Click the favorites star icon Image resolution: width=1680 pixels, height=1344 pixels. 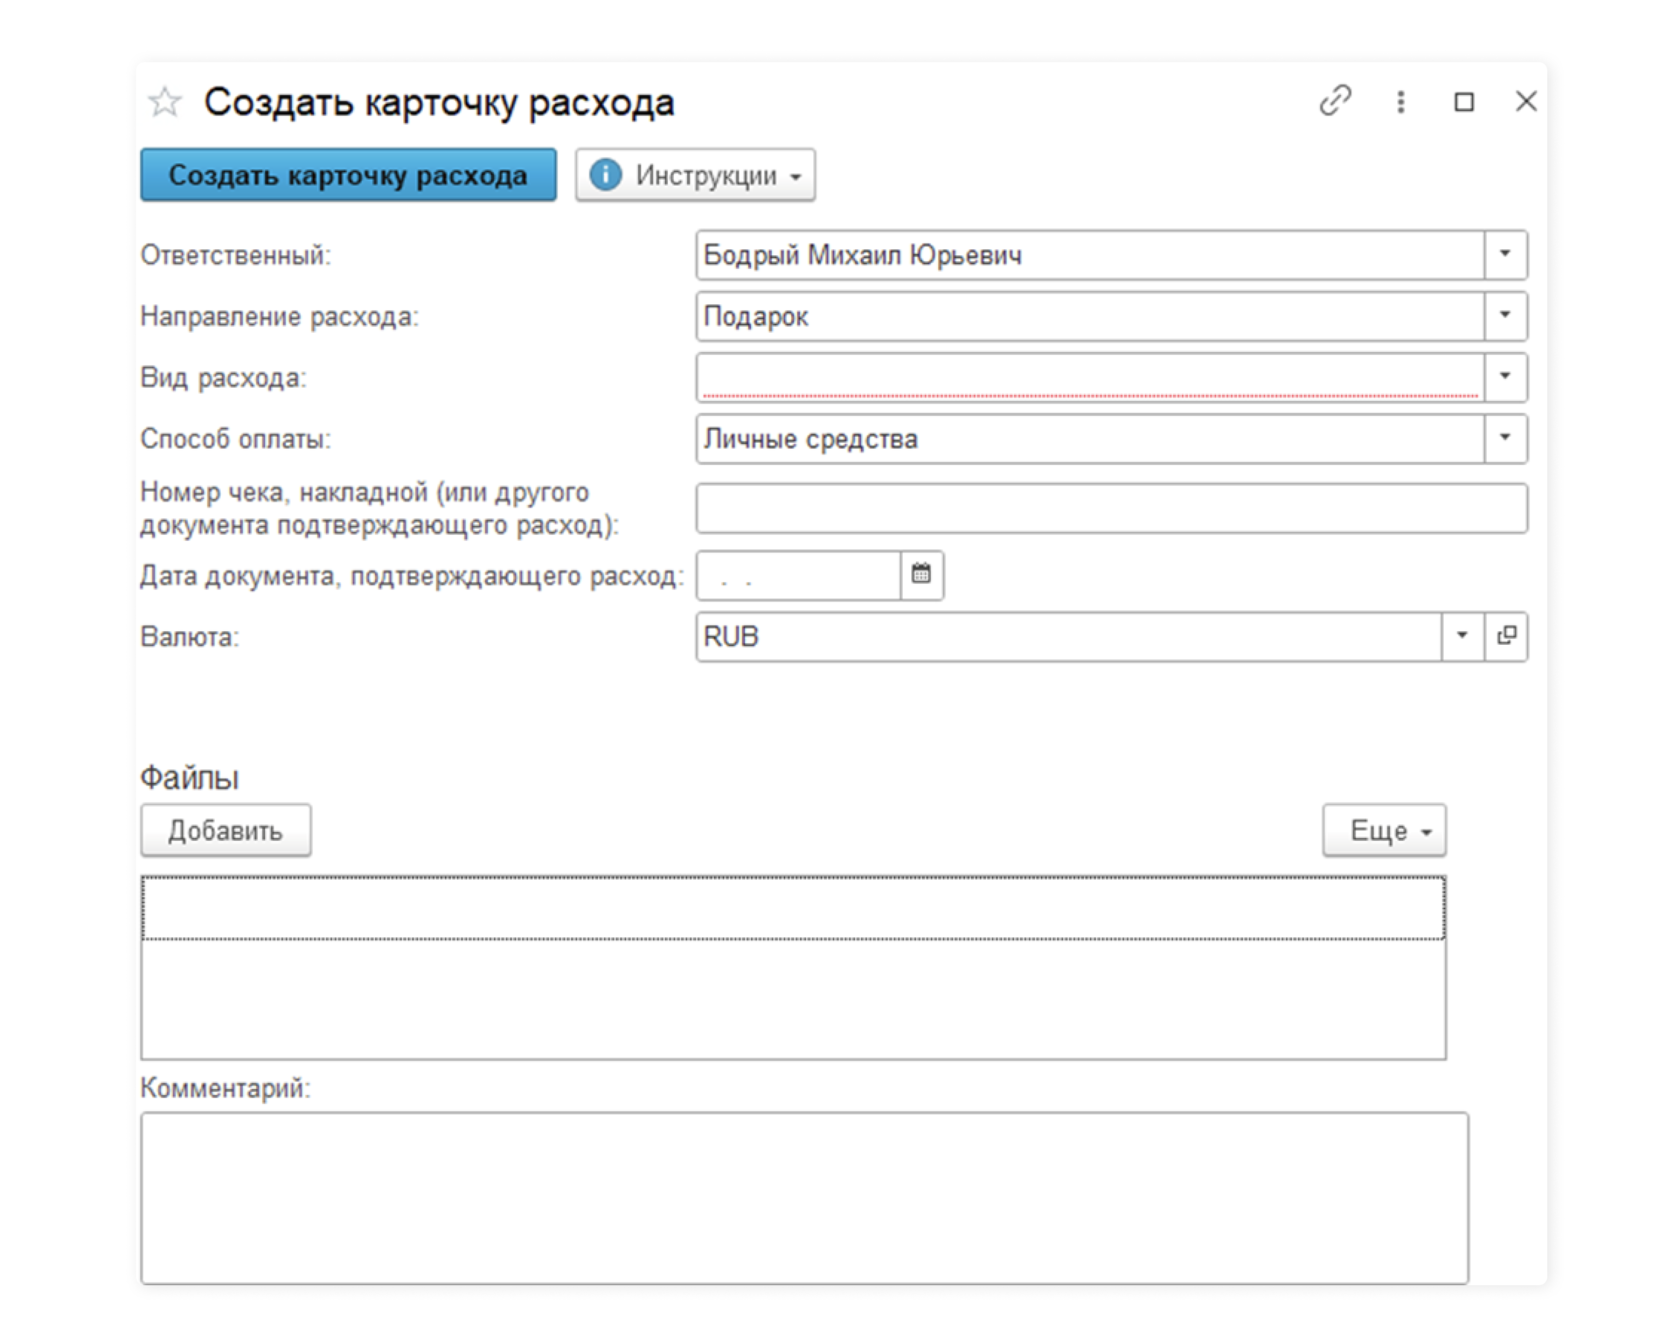click(165, 102)
